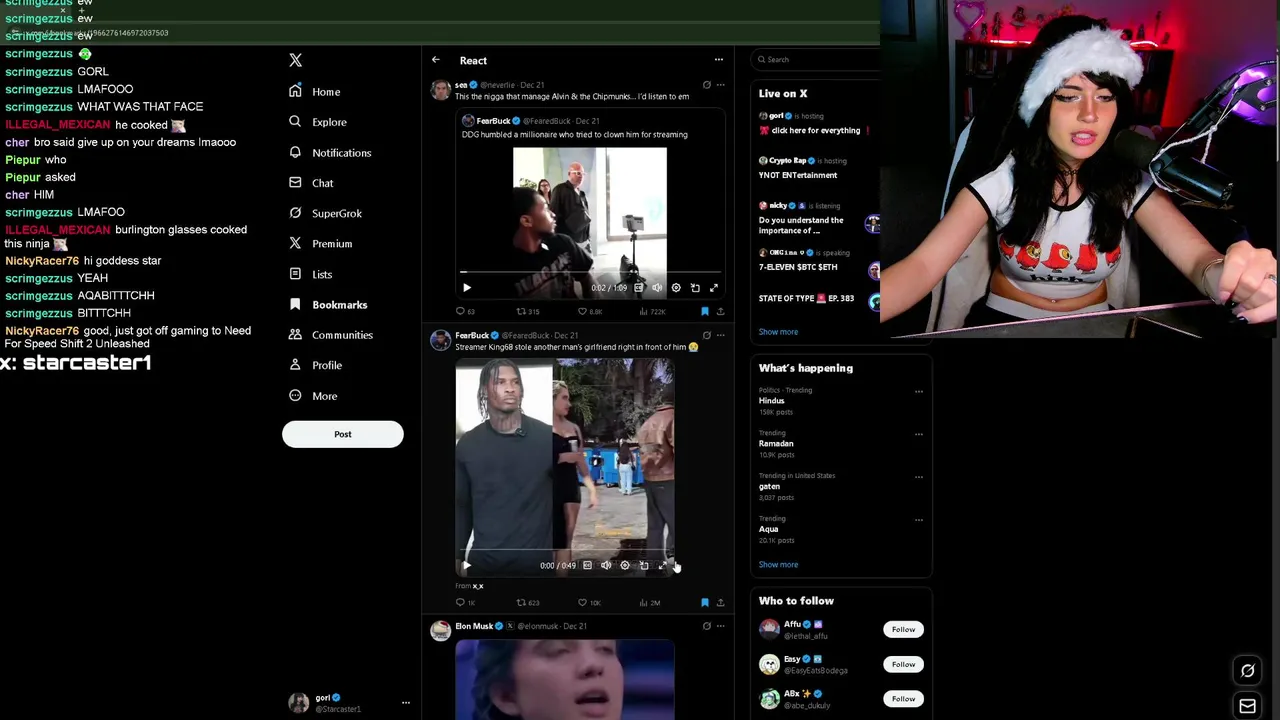The width and height of the screenshot is (1280, 720).
Task: Open more options on FearBuck's King68 post
Action: 720,336
